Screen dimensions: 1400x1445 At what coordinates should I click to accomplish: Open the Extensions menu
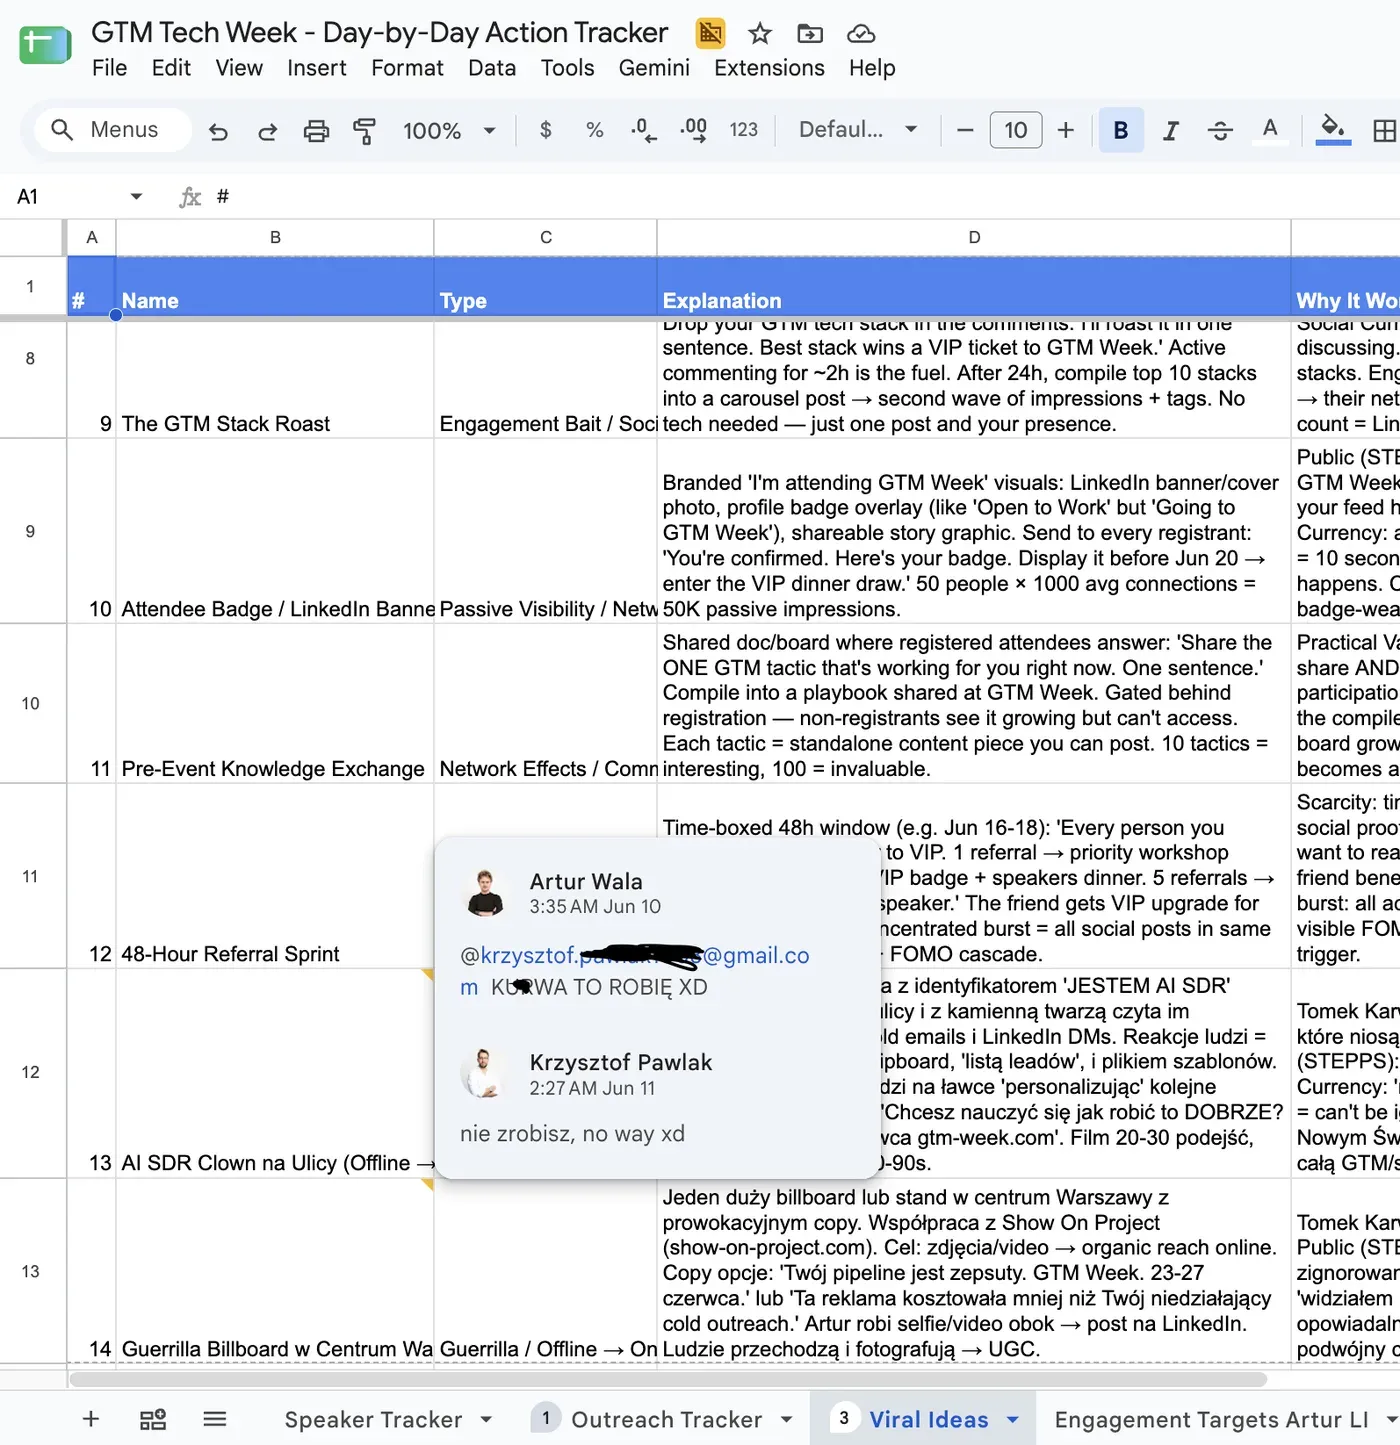(769, 68)
